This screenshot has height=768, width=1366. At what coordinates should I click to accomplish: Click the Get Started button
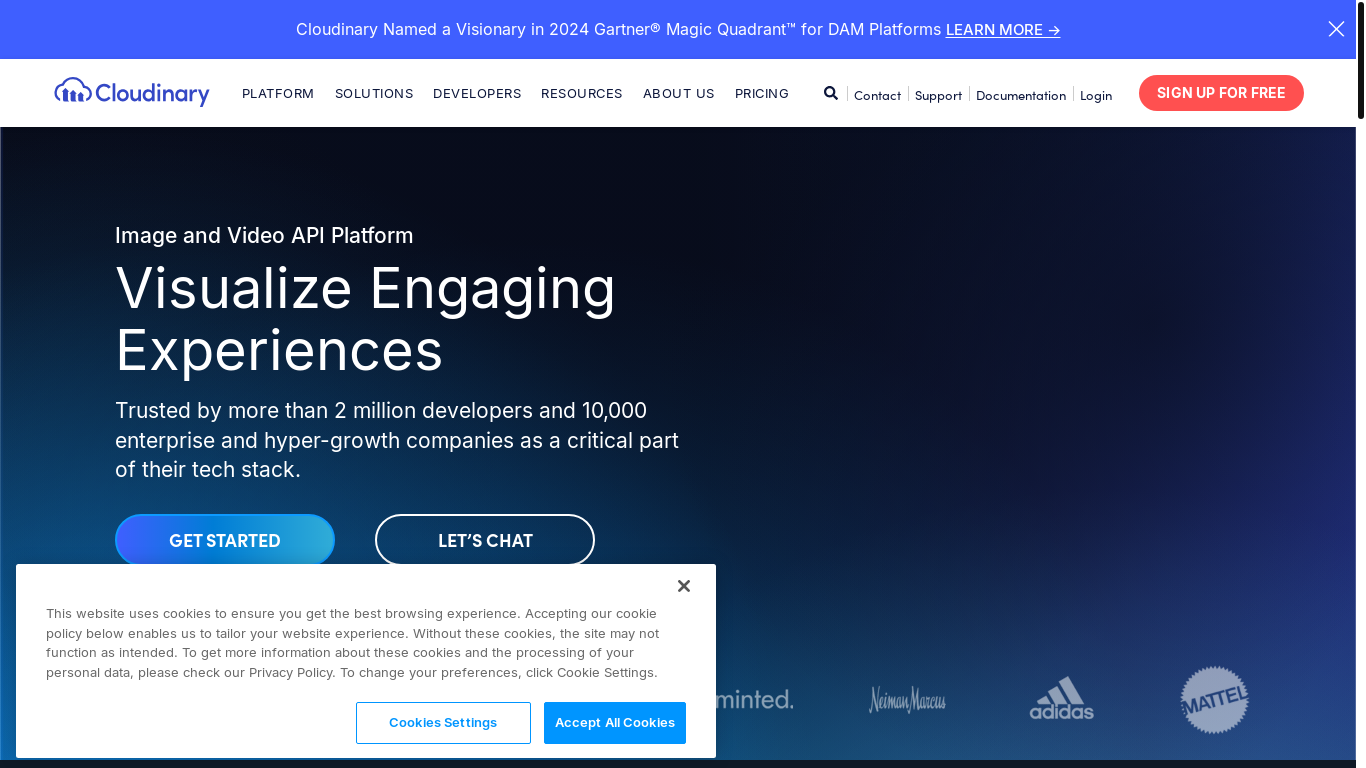click(x=225, y=540)
